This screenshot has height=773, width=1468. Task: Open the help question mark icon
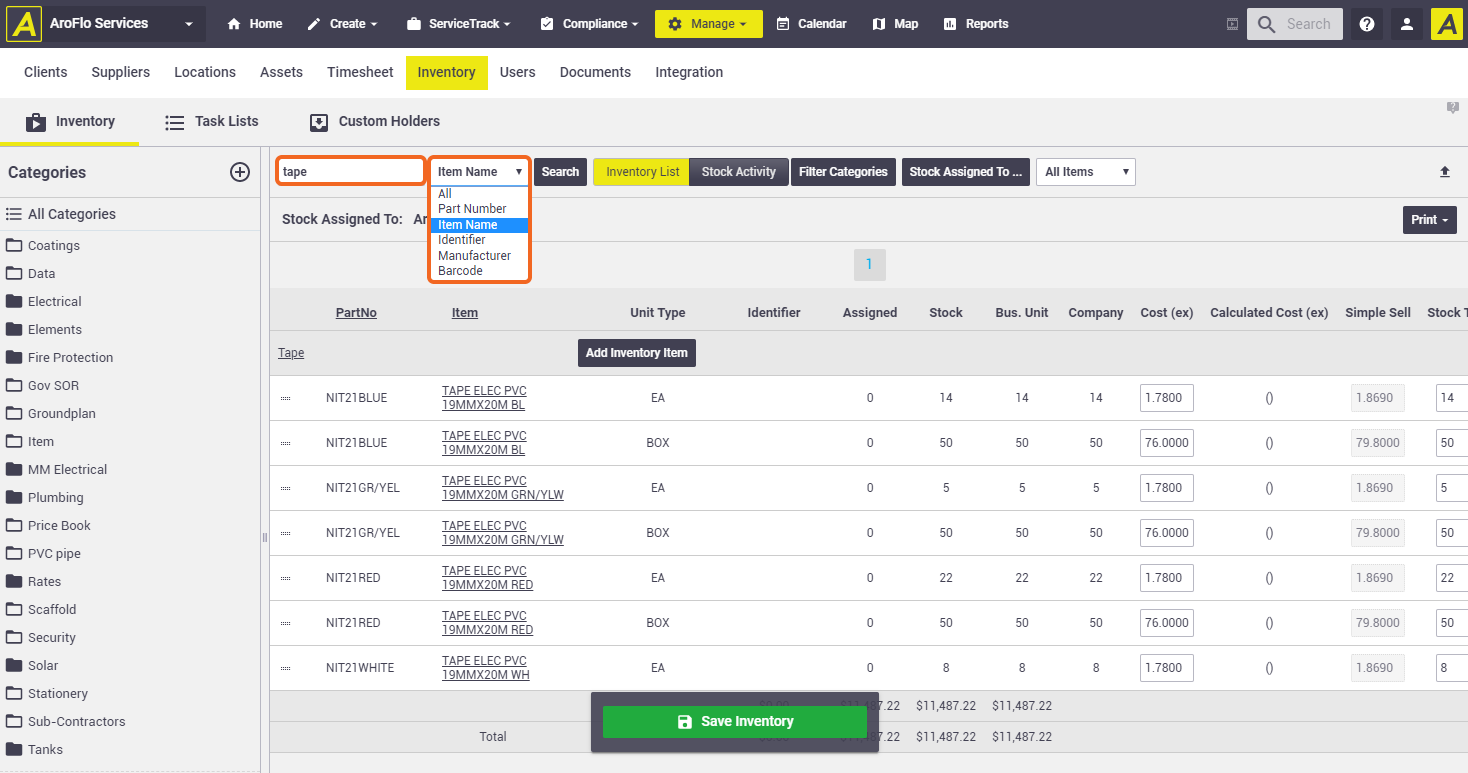1366,24
